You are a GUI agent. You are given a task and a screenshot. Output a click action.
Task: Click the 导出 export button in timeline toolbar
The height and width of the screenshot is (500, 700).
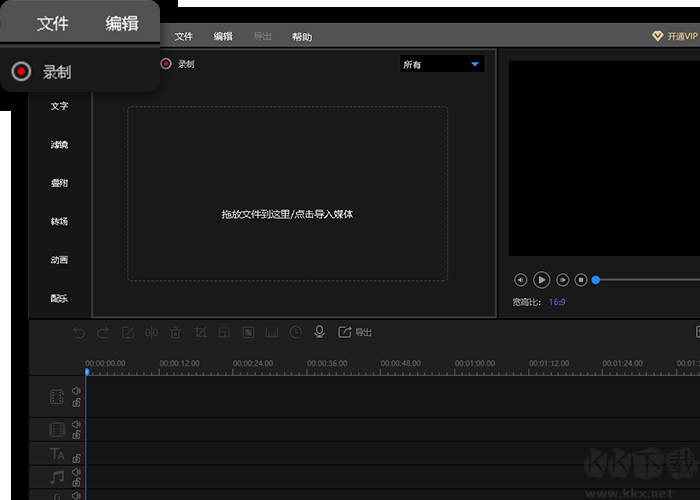pos(356,332)
